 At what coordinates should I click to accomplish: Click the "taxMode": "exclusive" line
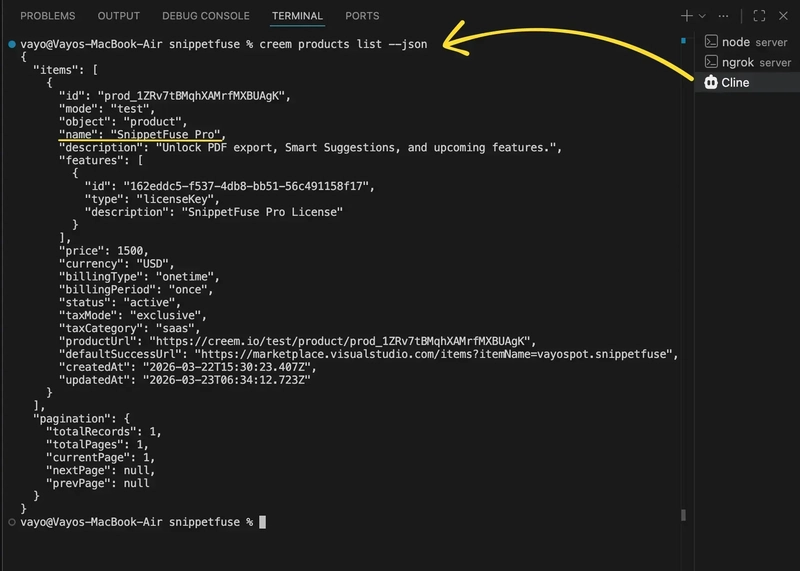[x=133, y=315]
